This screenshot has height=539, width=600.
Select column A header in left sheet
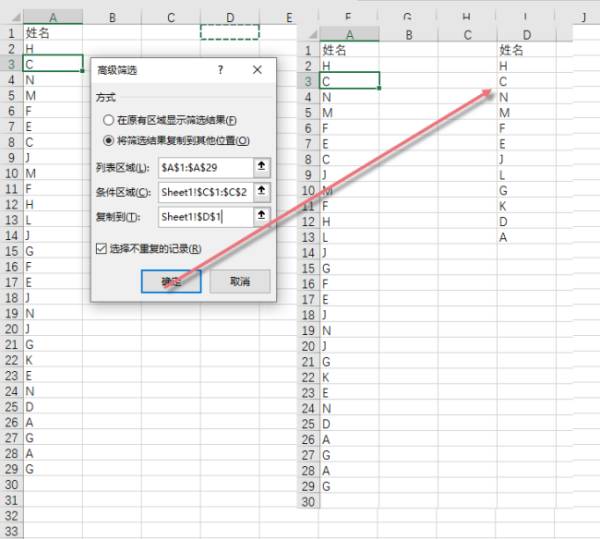[53, 17]
